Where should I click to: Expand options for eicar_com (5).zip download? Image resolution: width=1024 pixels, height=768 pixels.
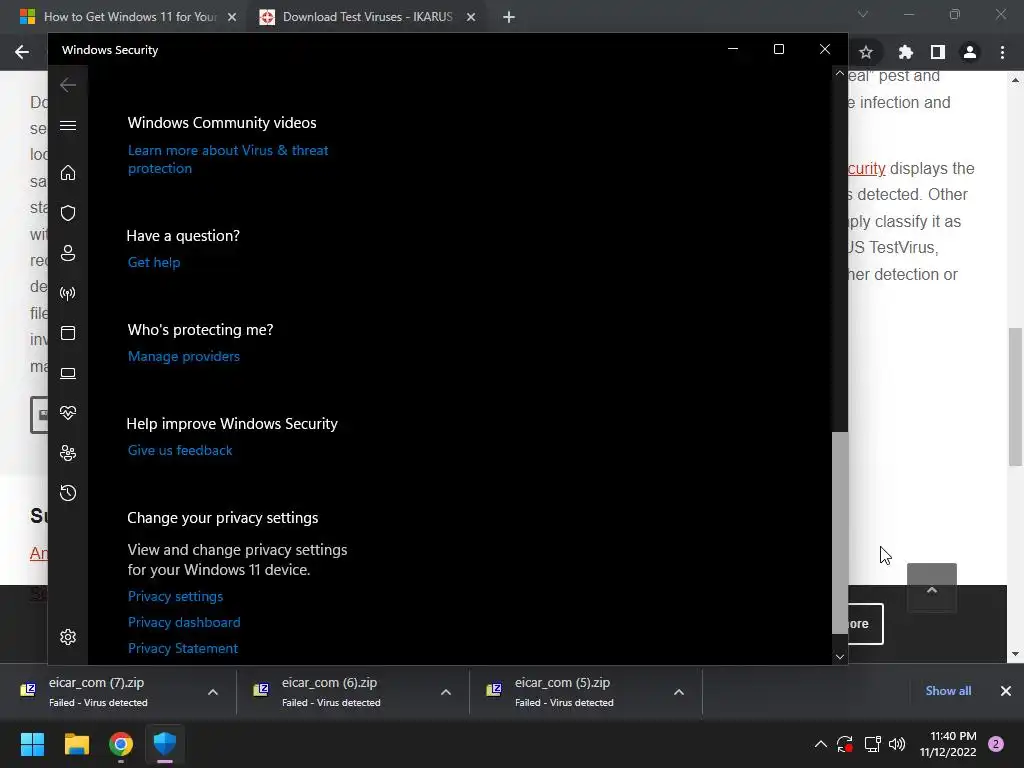click(679, 692)
